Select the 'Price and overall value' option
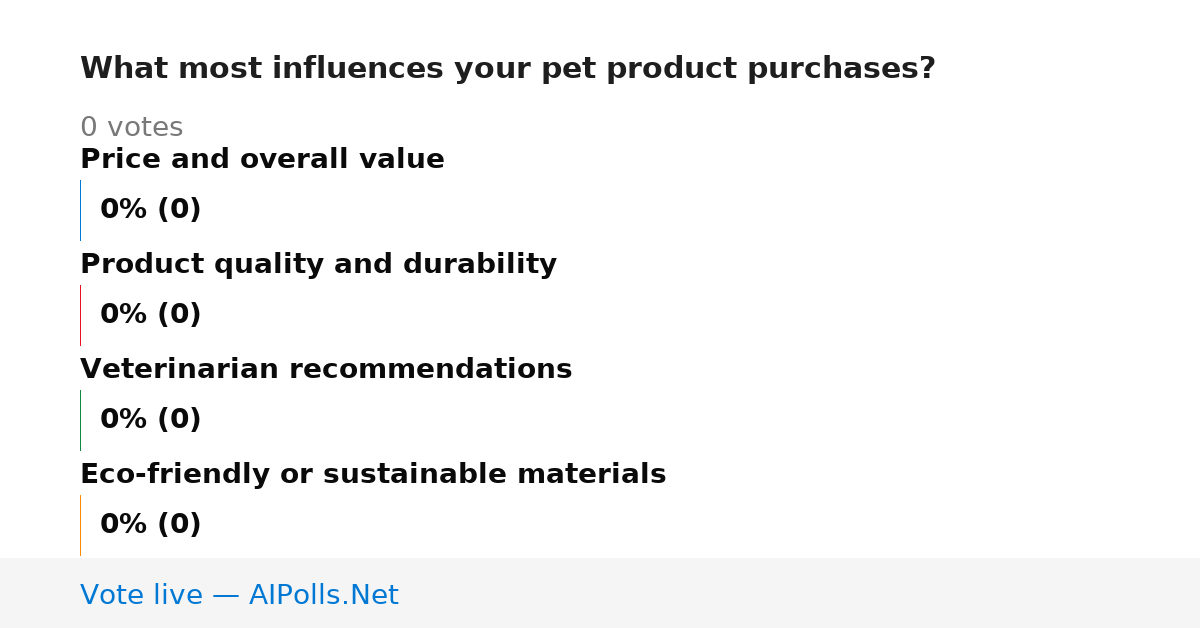The image size is (1200, 628). (x=262, y=160)
